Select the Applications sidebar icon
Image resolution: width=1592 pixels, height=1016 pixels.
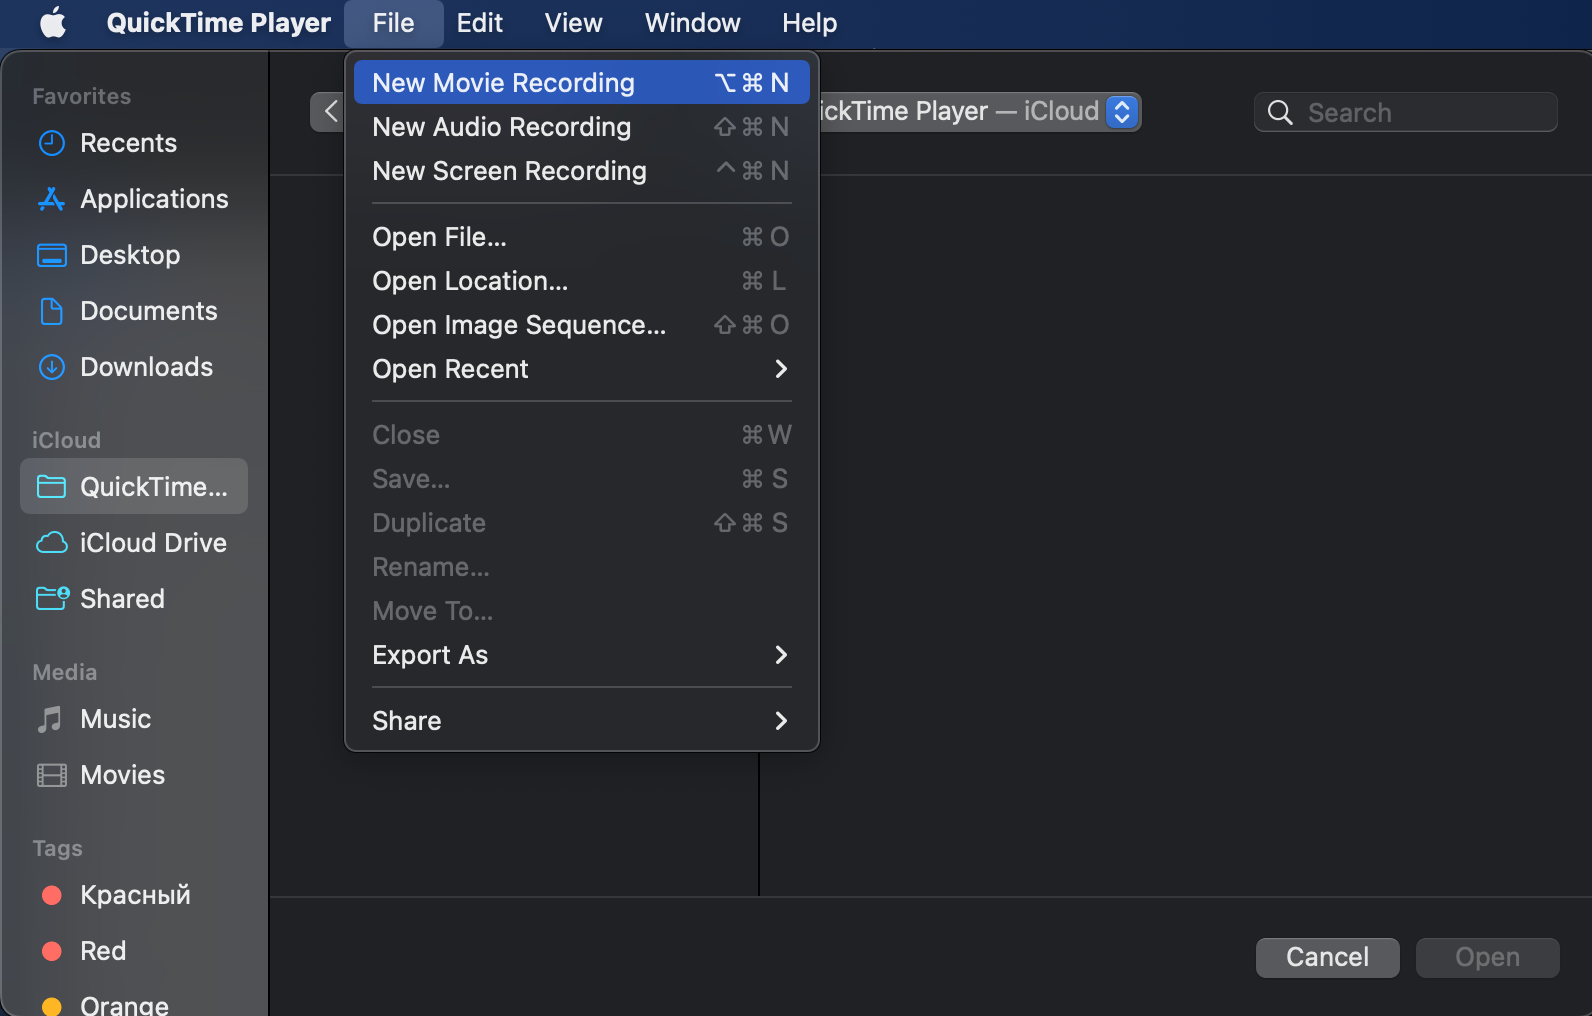[51, 199]
